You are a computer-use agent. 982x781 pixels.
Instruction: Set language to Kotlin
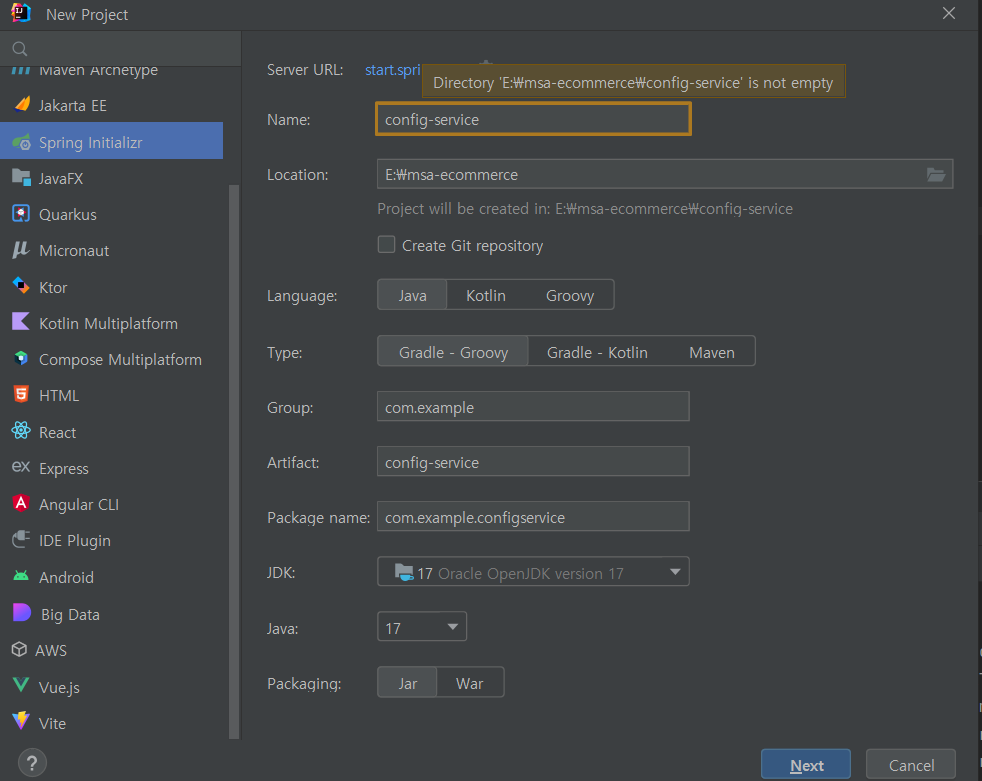pyautogui.click(x=486, y=295)
